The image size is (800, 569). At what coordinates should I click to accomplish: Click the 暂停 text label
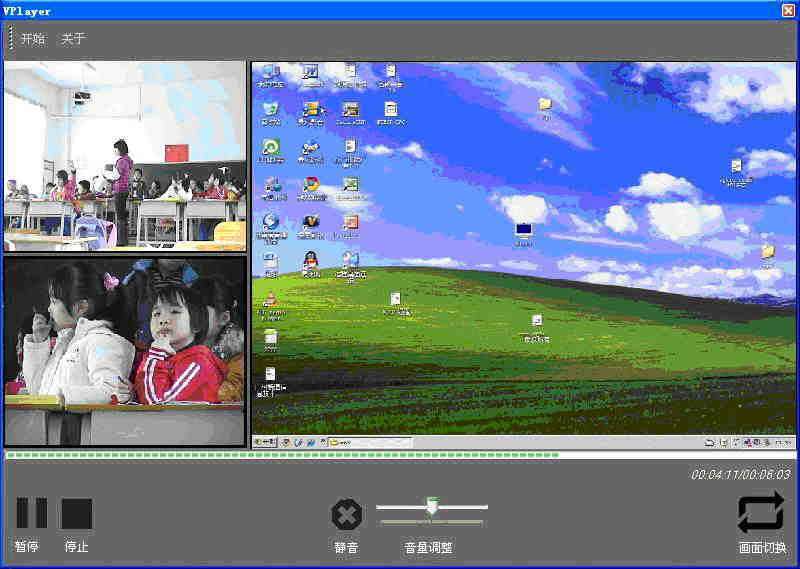point(27,547)
